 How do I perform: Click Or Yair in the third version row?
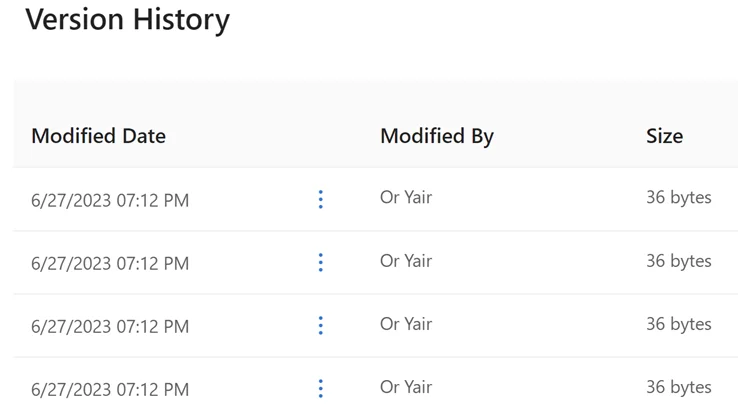[x=406, y=323]
